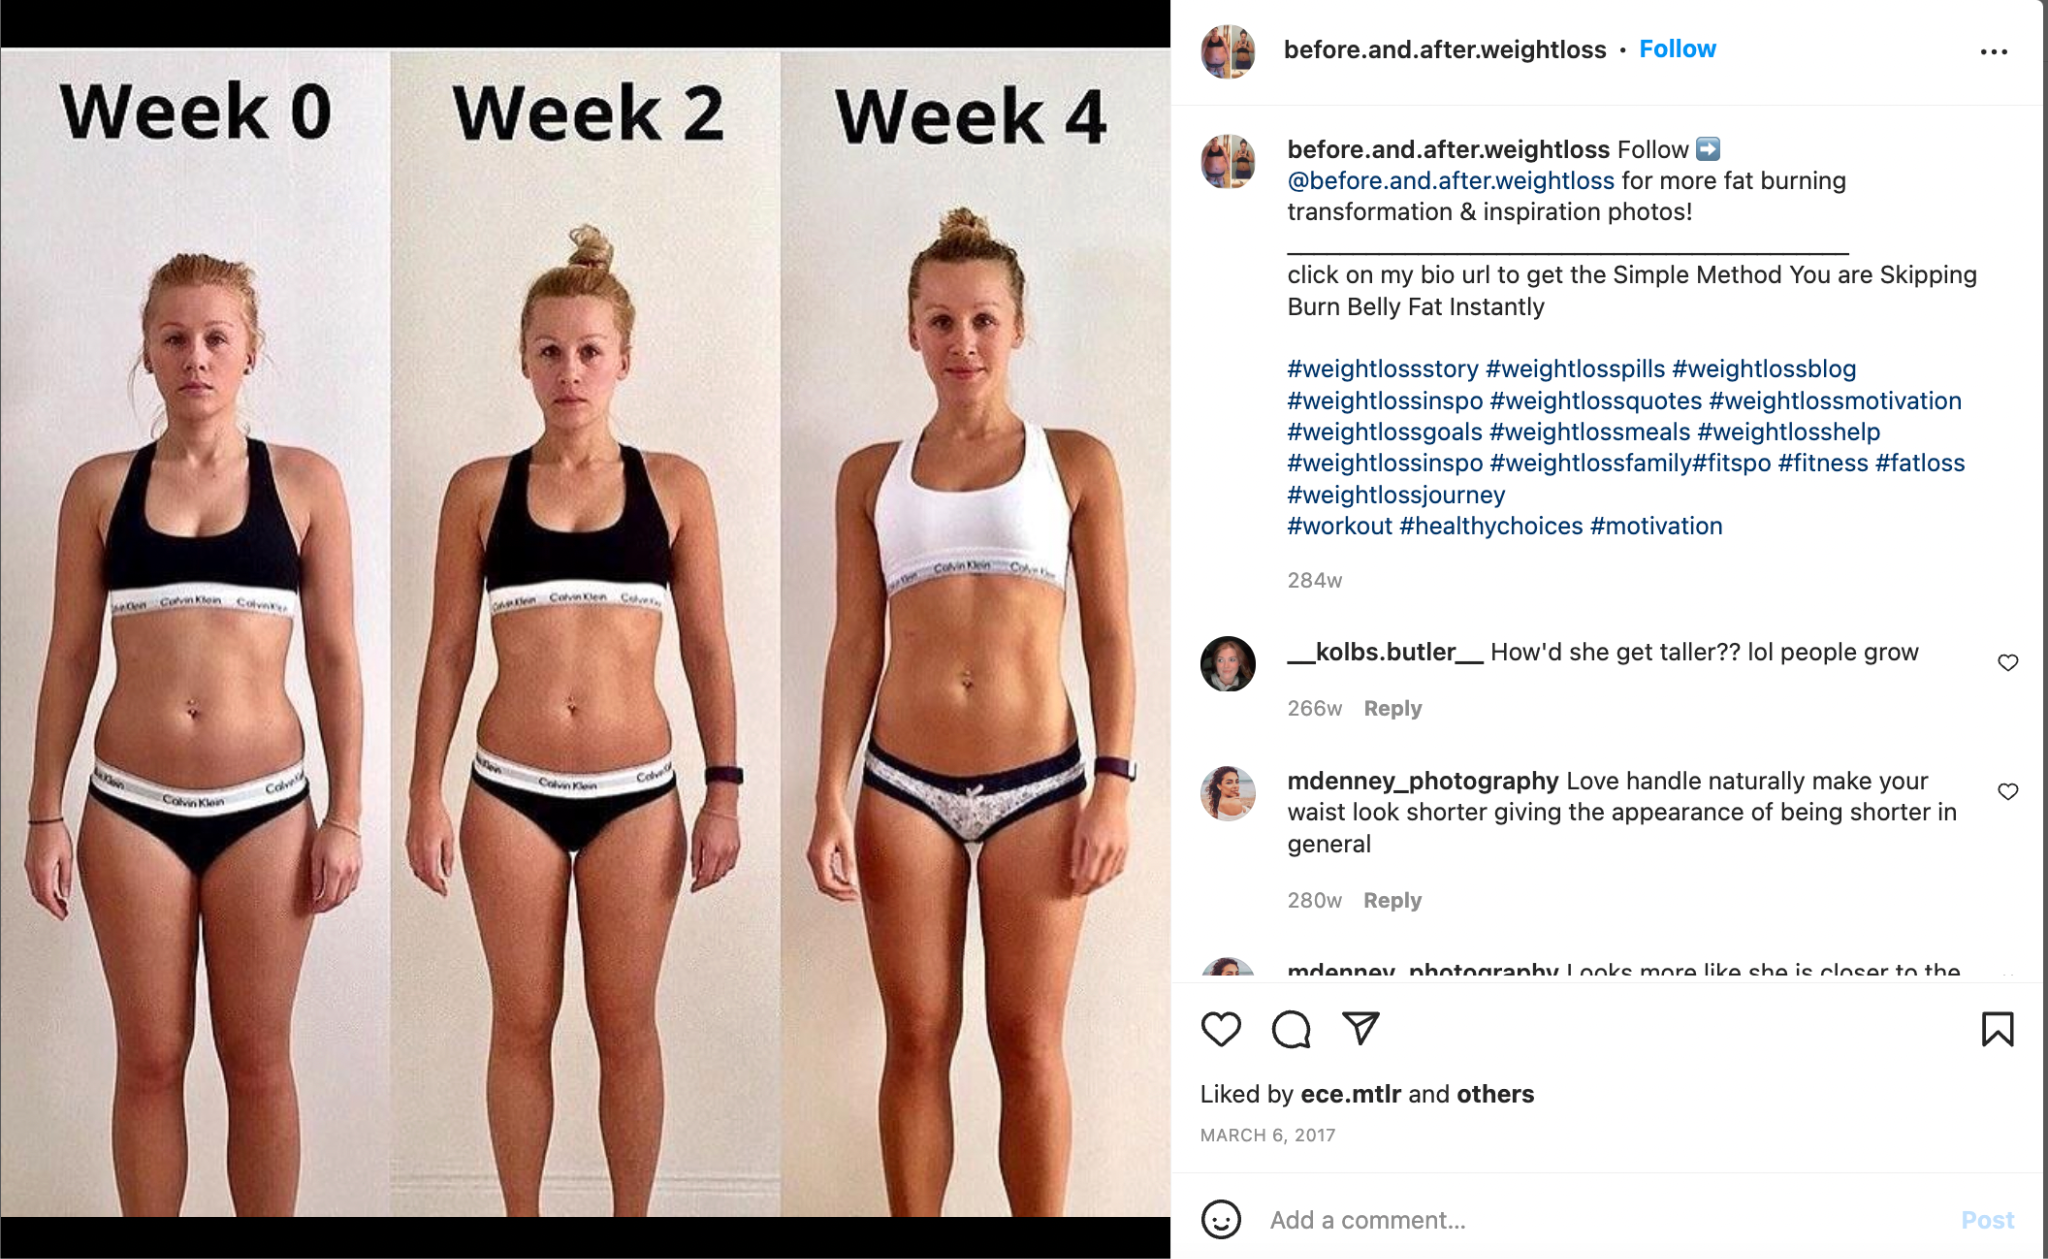Open mdenney_photography's profile picture
2048x1259 pixels.
point(1228,793)
